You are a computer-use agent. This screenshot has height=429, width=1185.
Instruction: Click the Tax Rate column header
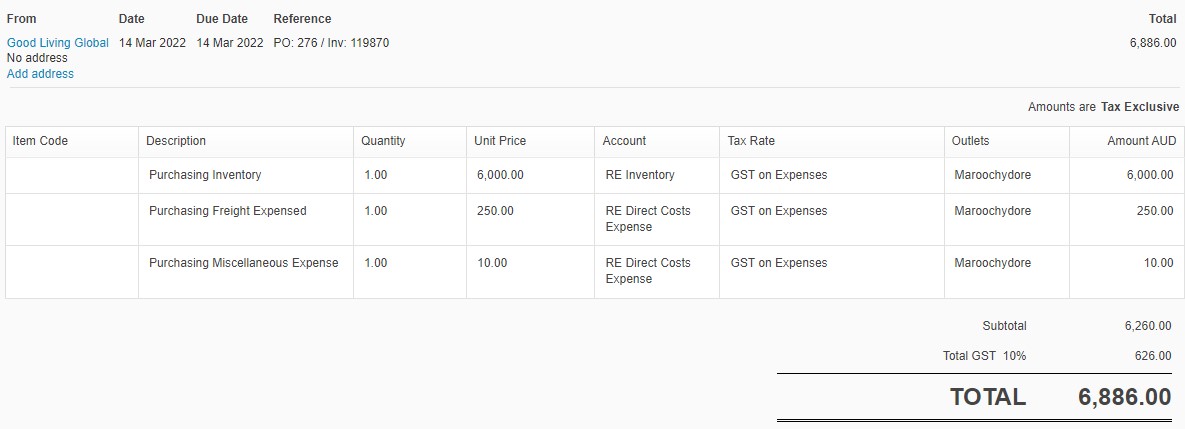[750, 141]
